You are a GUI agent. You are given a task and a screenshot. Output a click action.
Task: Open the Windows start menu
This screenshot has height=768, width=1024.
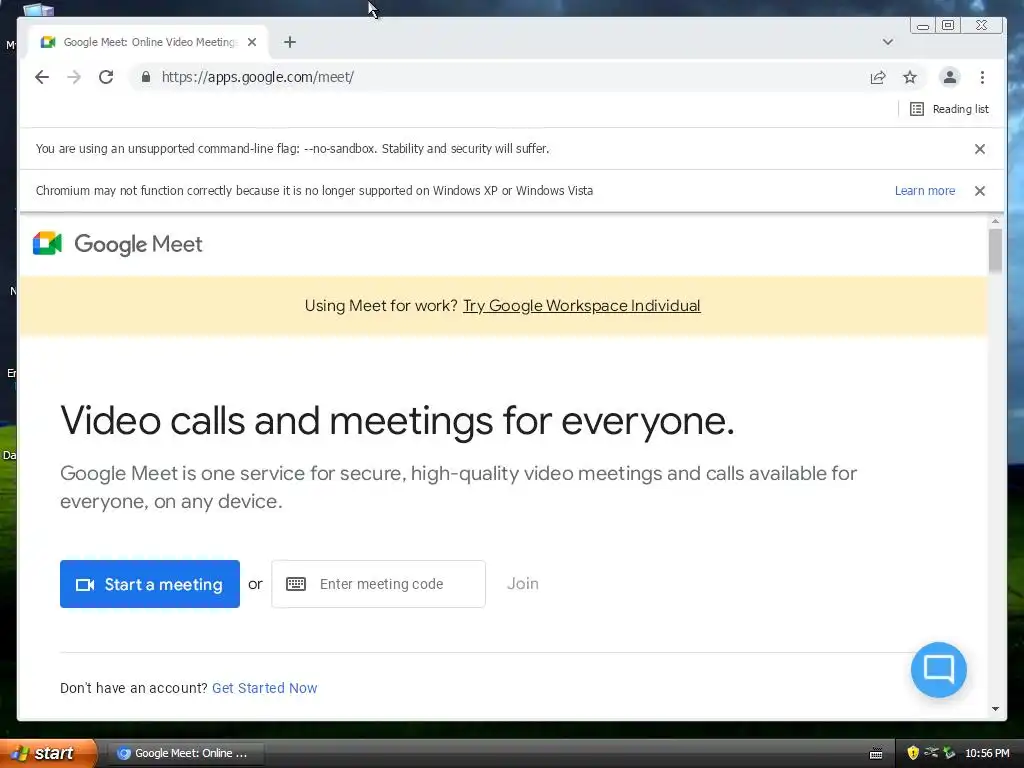tap(48, 753)
